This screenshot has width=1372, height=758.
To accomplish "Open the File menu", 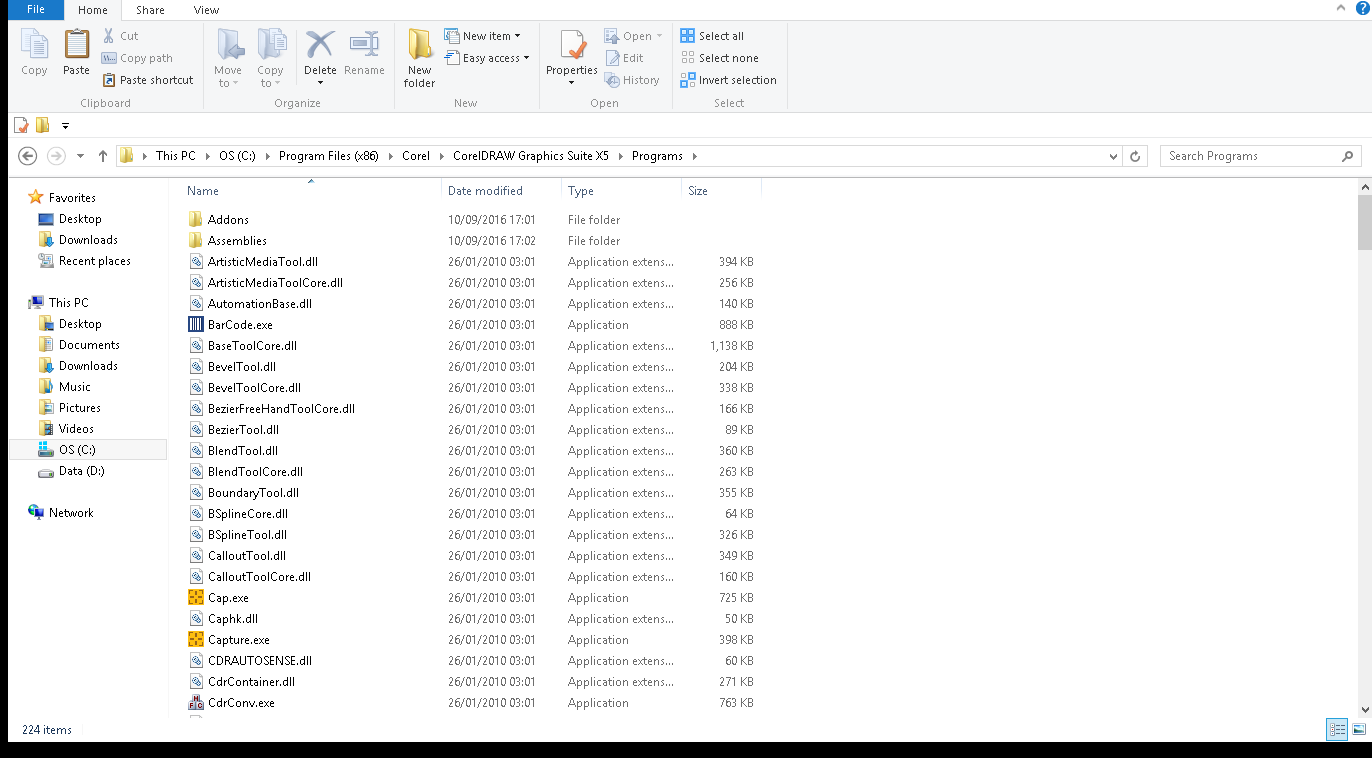I will pyautogui.click(x=36, y=10).
